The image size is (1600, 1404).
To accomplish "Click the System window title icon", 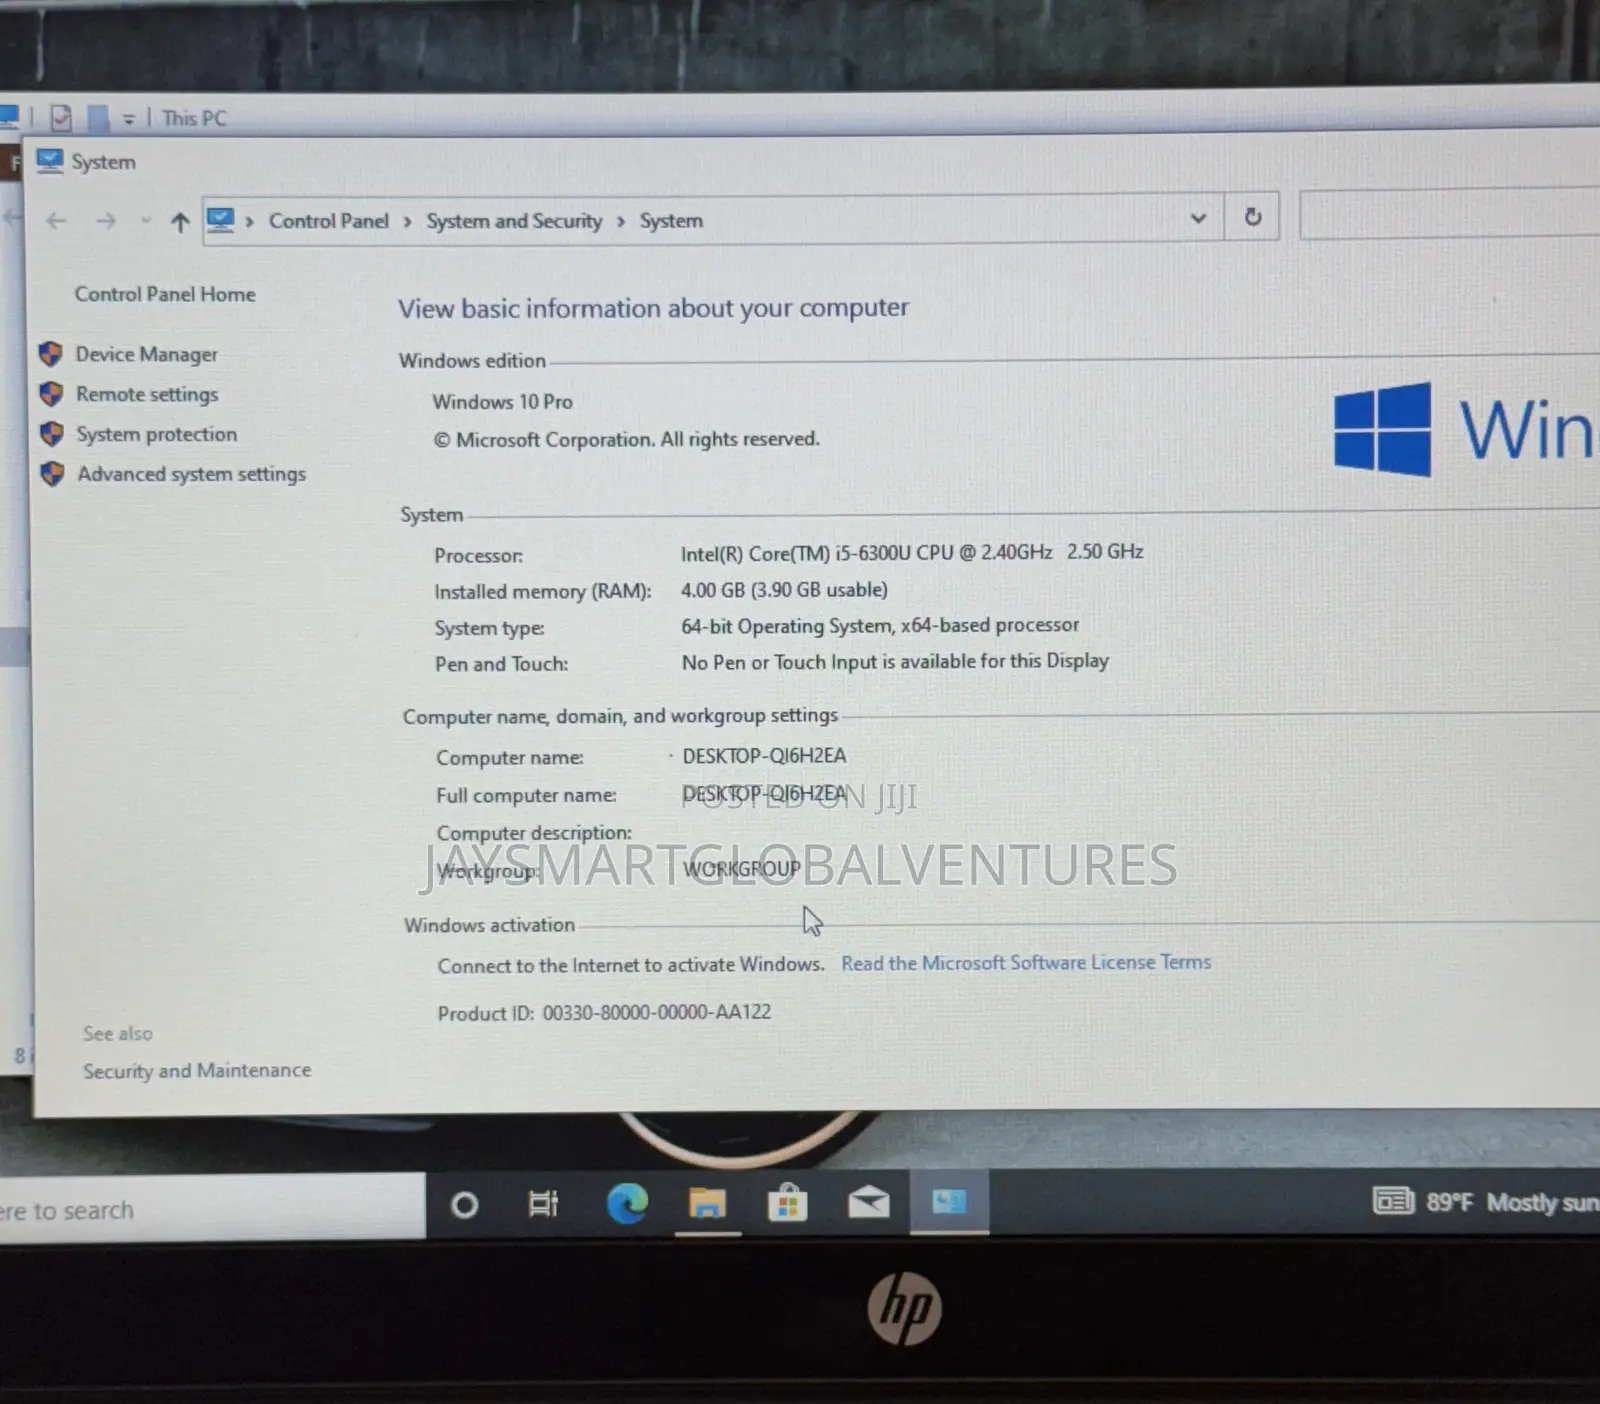I will coord(50,161).
